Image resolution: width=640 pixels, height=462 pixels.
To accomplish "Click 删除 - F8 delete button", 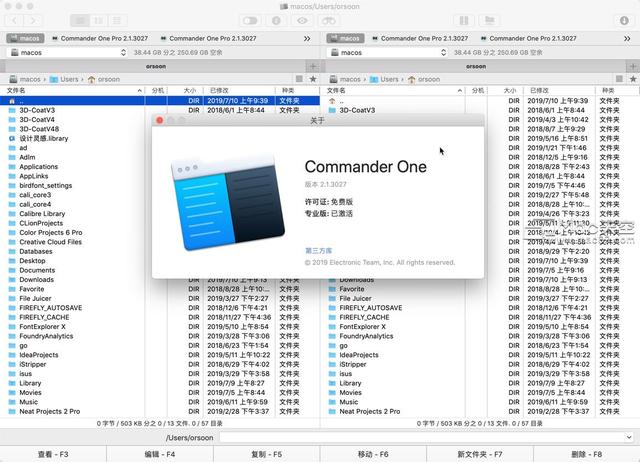I will click(x=587, y=454).
